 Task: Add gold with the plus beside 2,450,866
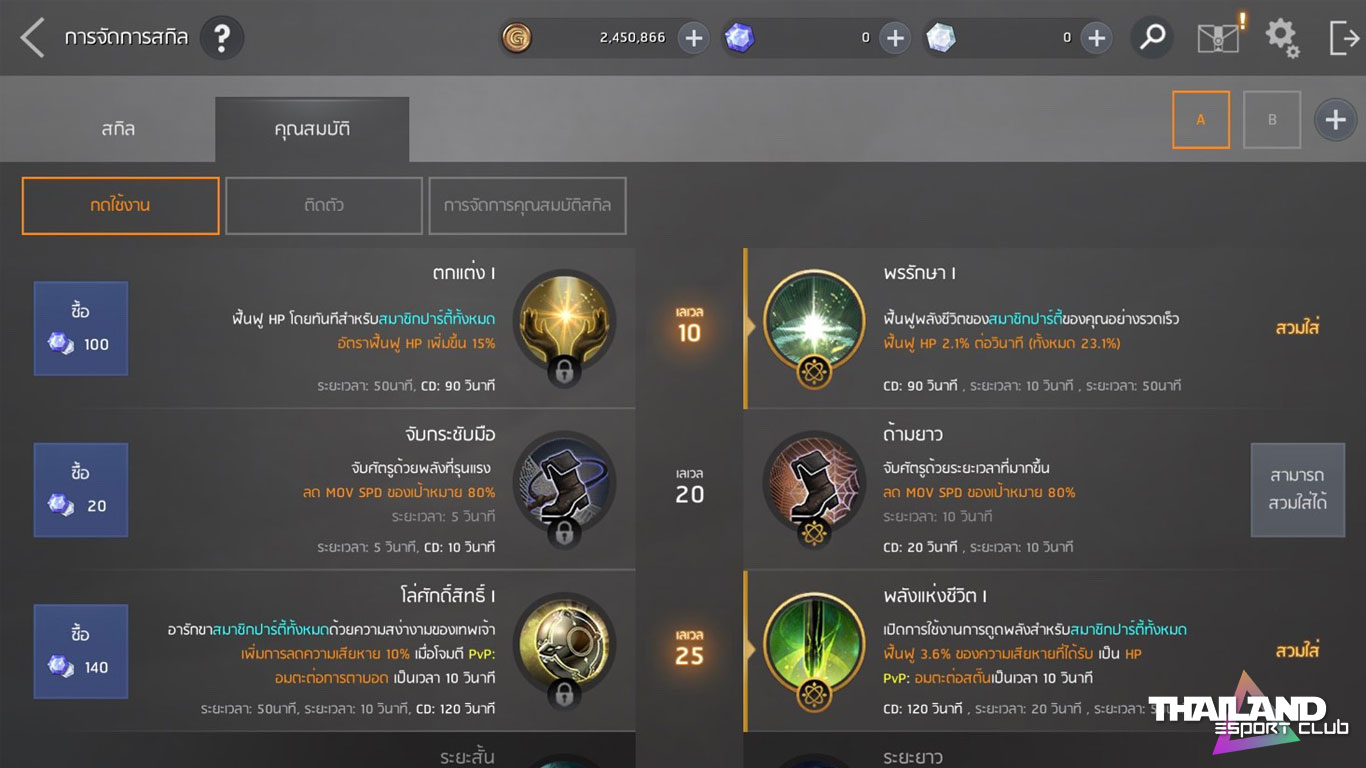(693, 38)
